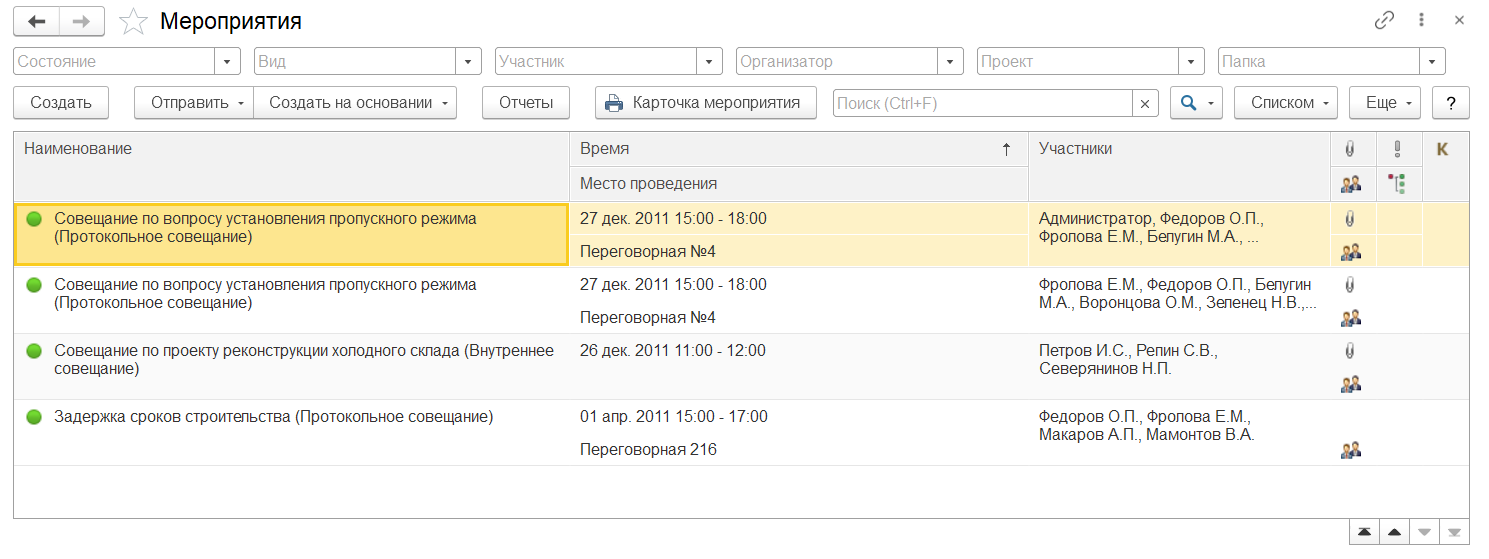Open Отчеты reports

point(526,102)
